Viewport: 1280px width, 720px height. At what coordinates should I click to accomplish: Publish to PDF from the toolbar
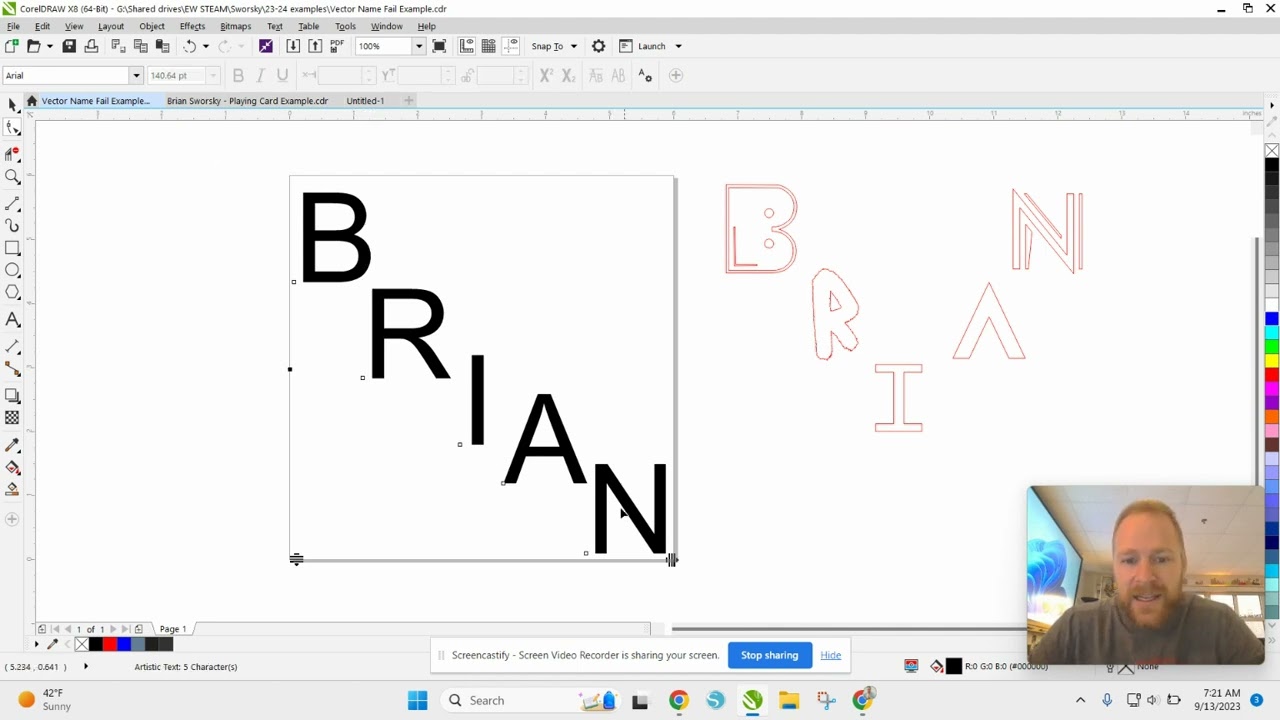click(x=337, y=46)
